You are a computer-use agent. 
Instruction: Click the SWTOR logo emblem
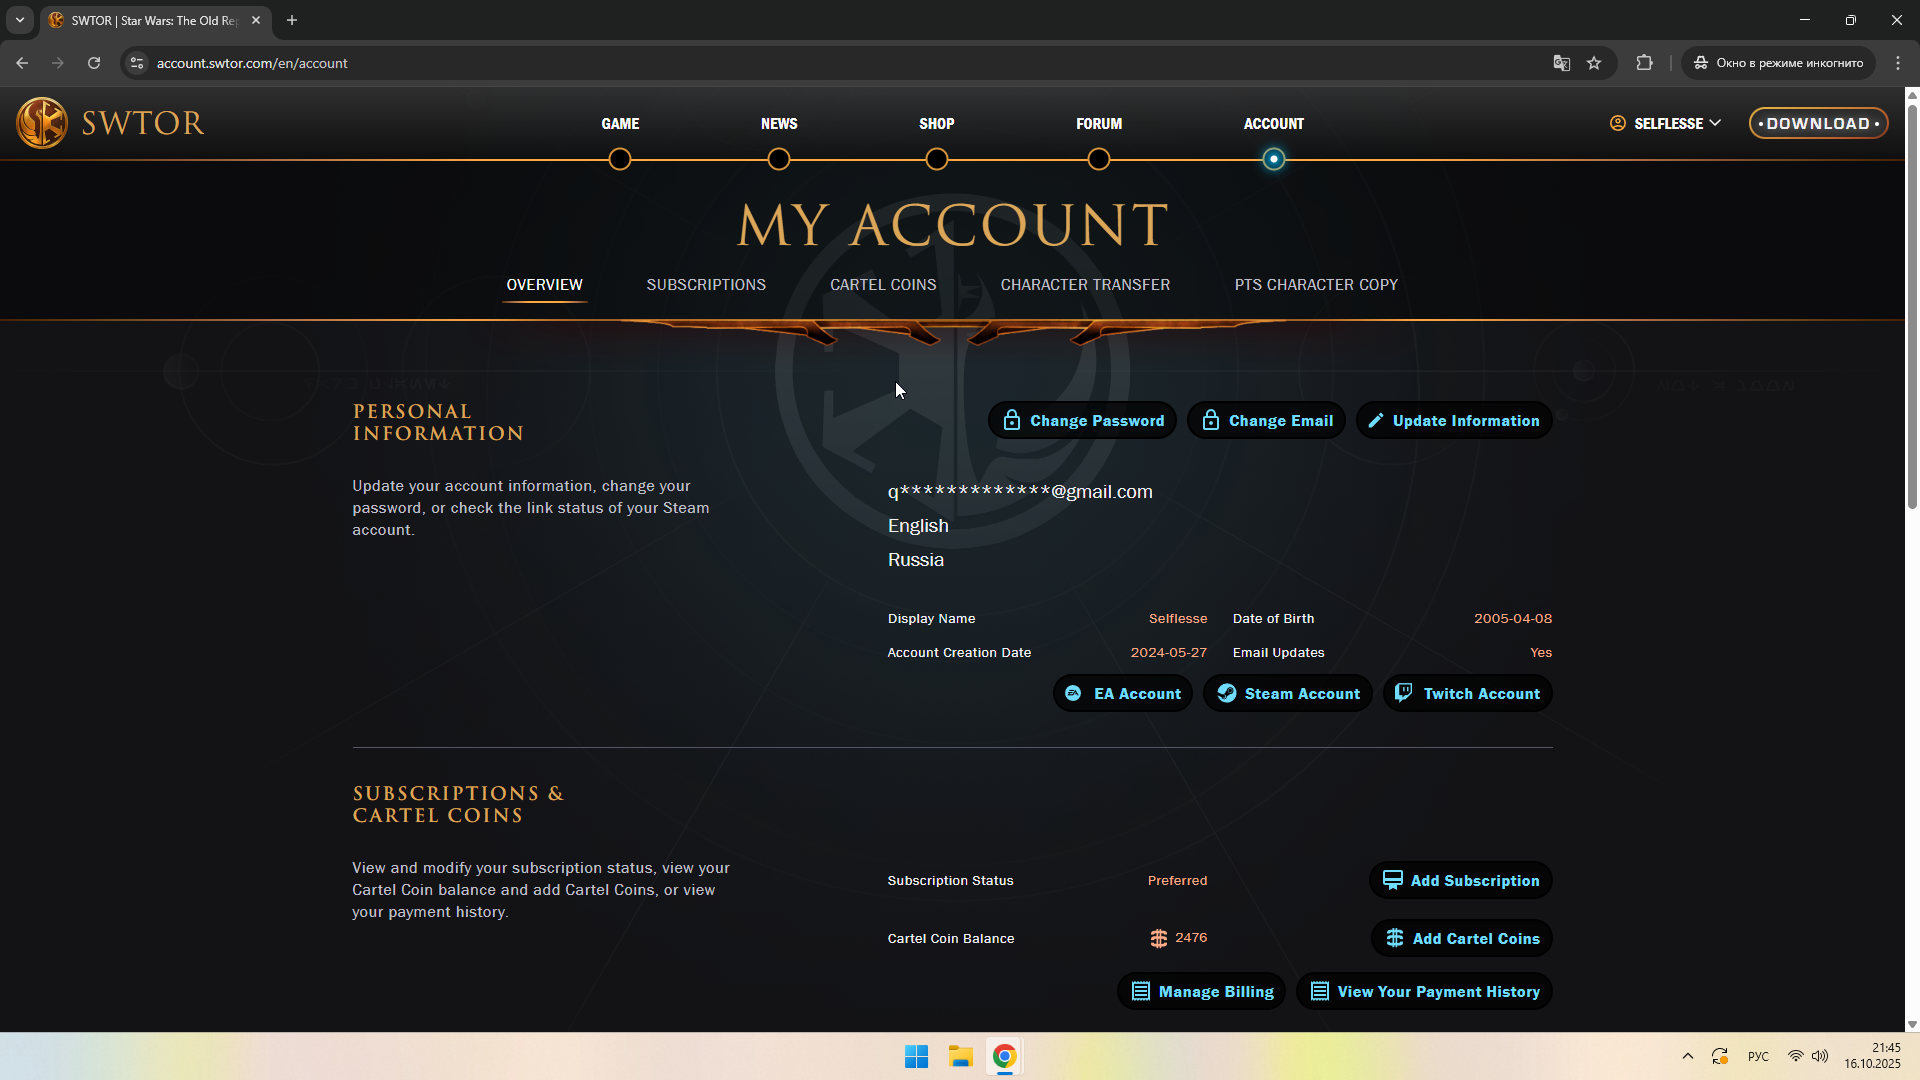(x=42, y=123)
